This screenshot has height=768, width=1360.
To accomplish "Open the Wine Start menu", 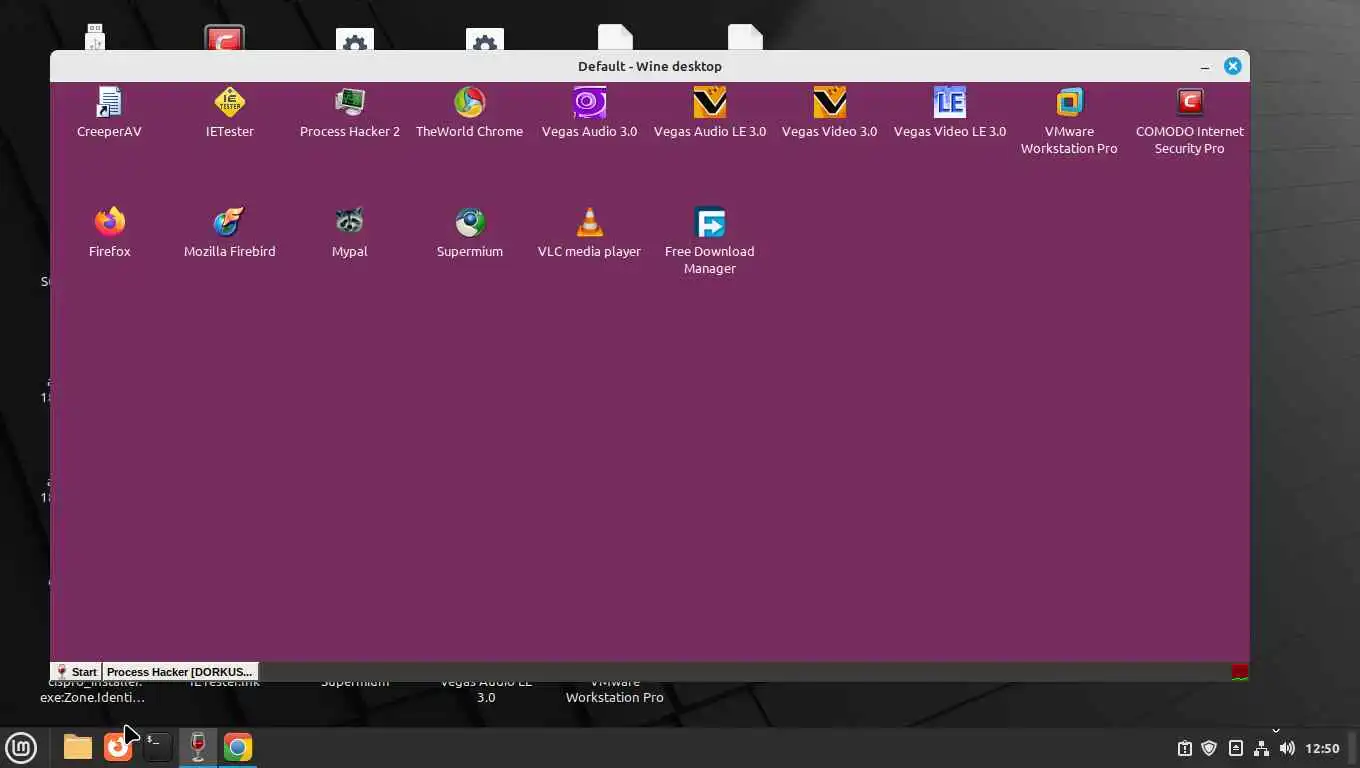I will click(x=77, y=672).
